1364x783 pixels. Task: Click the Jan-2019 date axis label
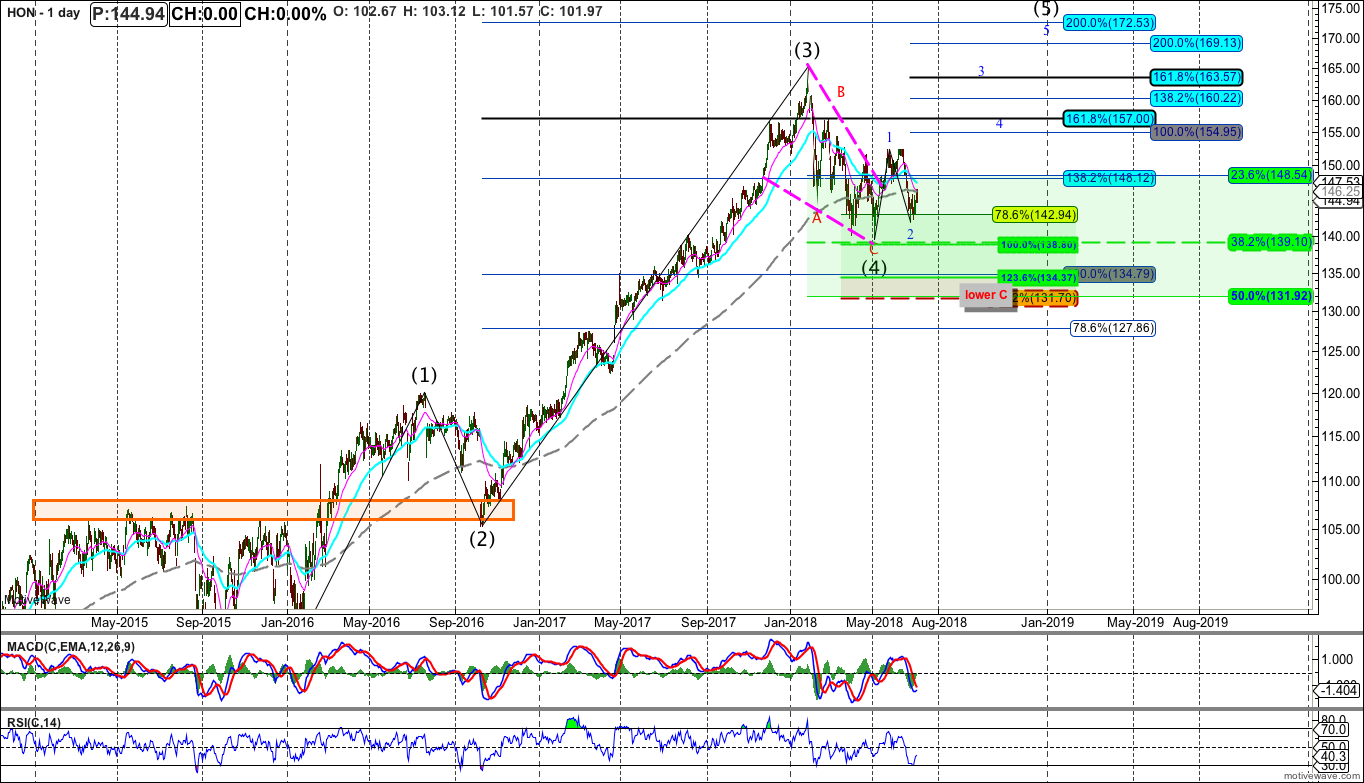pos(1047,621)
